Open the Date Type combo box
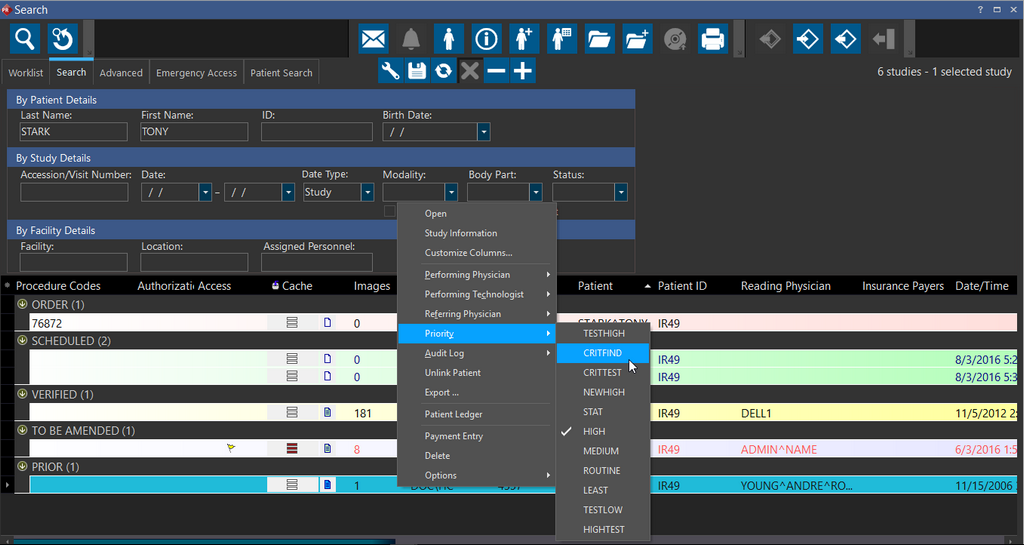The width and height of the screenshot is (1024, 545). (338, 192)
